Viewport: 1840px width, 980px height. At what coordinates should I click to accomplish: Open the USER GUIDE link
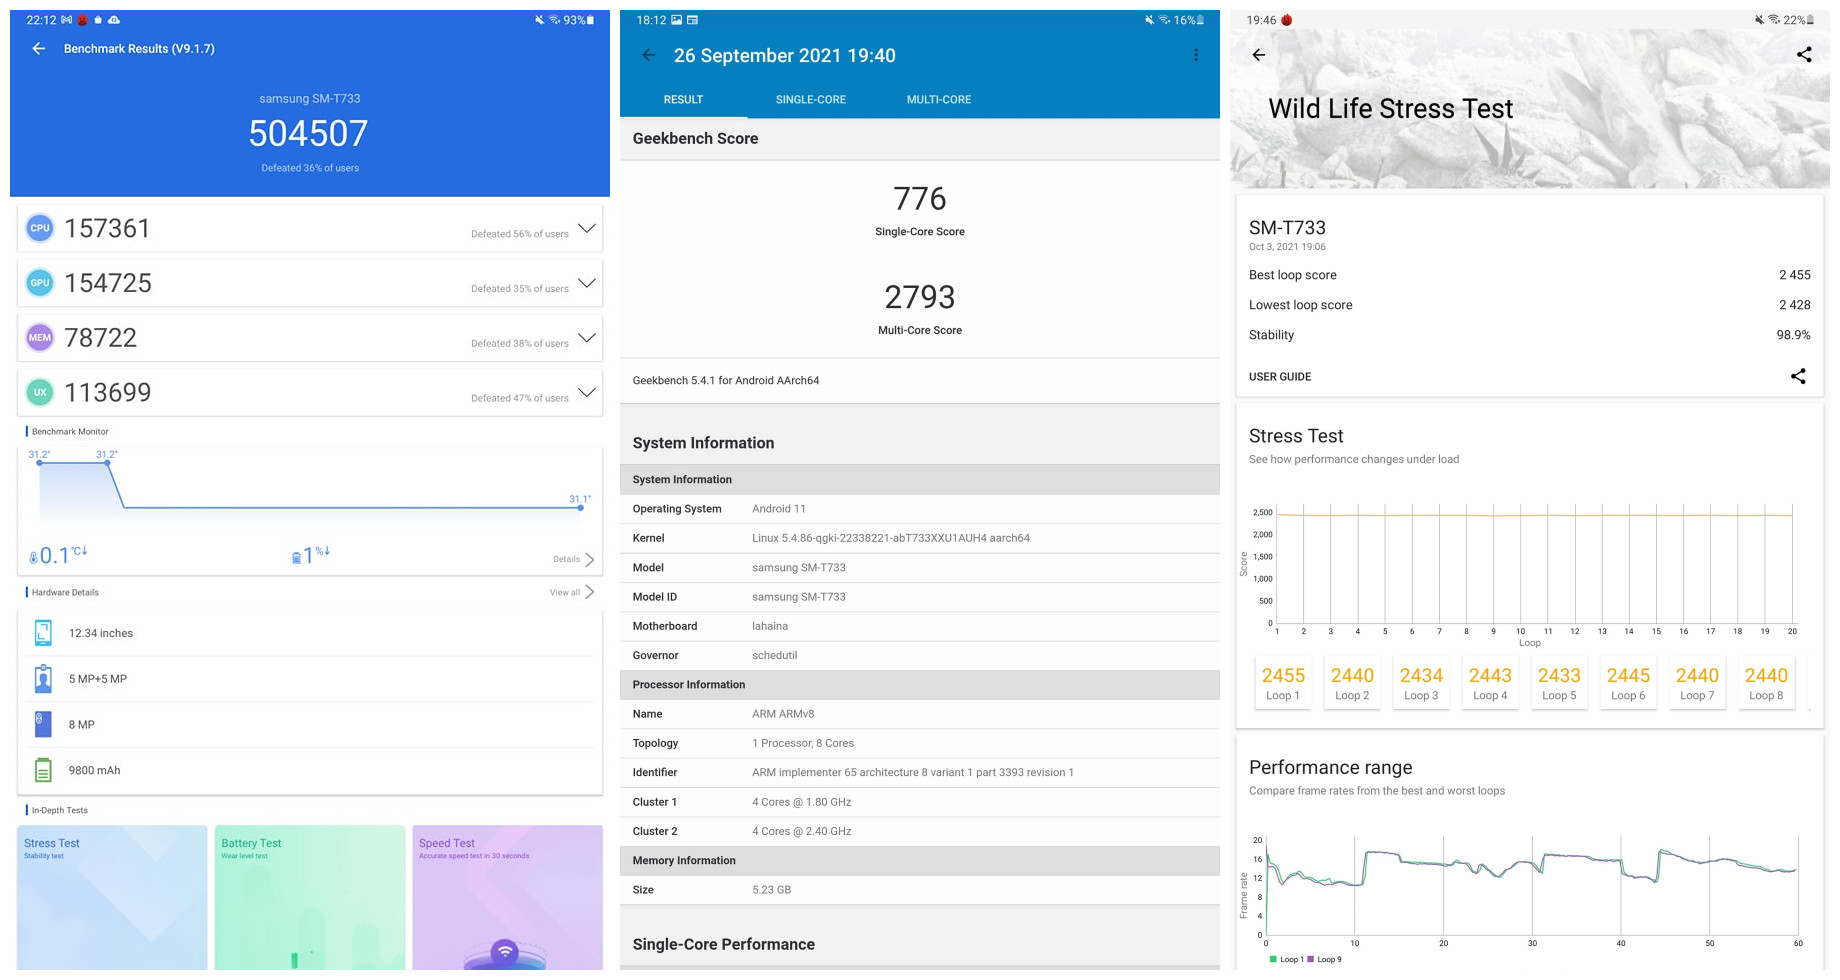pyautogui.click(x=1280, y=377)
